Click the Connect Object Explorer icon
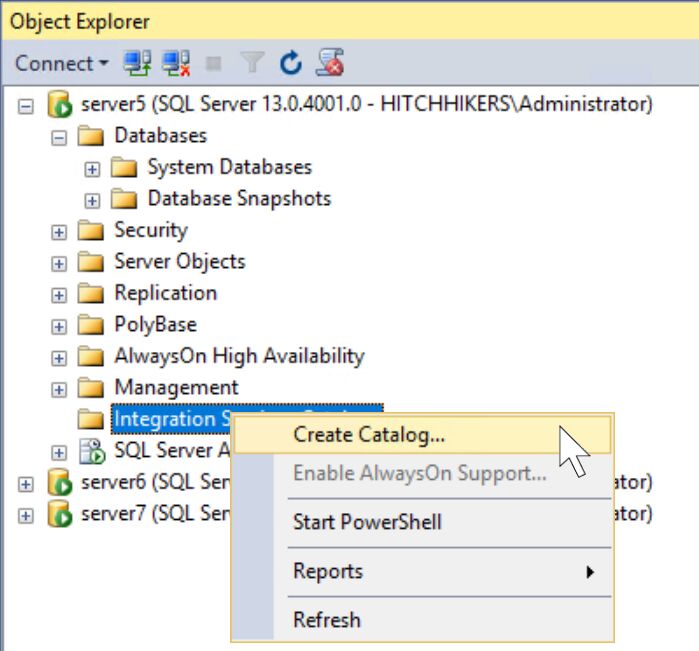 pyautogui.click(x=137, y=63)
